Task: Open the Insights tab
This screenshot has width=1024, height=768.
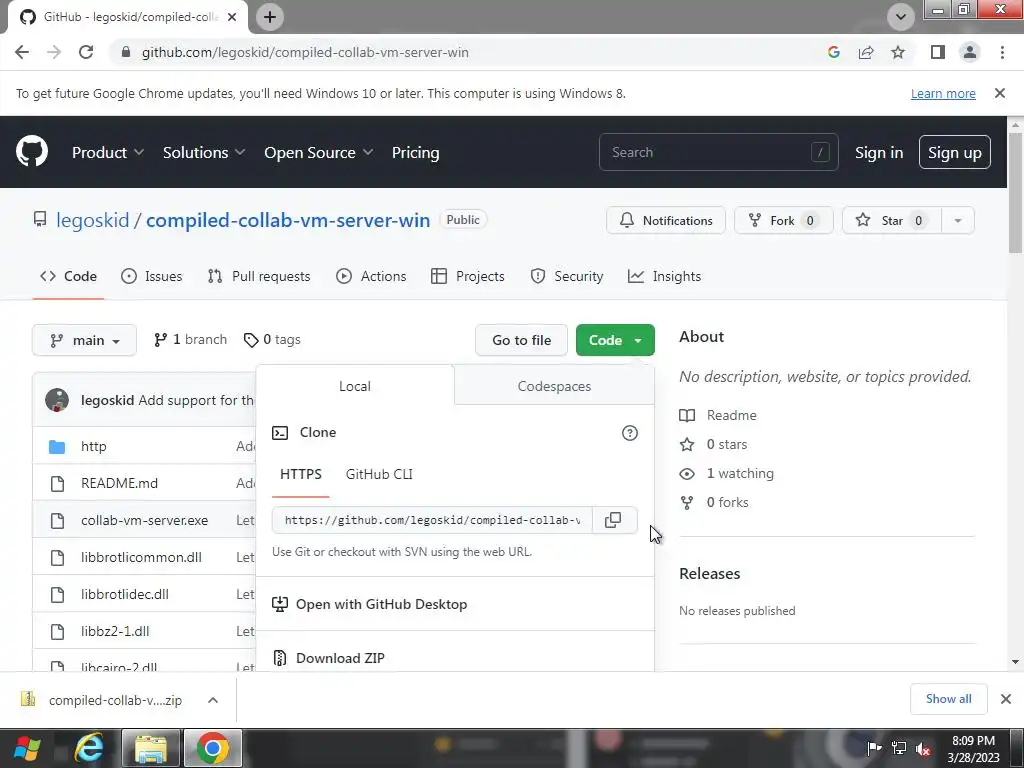Action: pos(664,276)
